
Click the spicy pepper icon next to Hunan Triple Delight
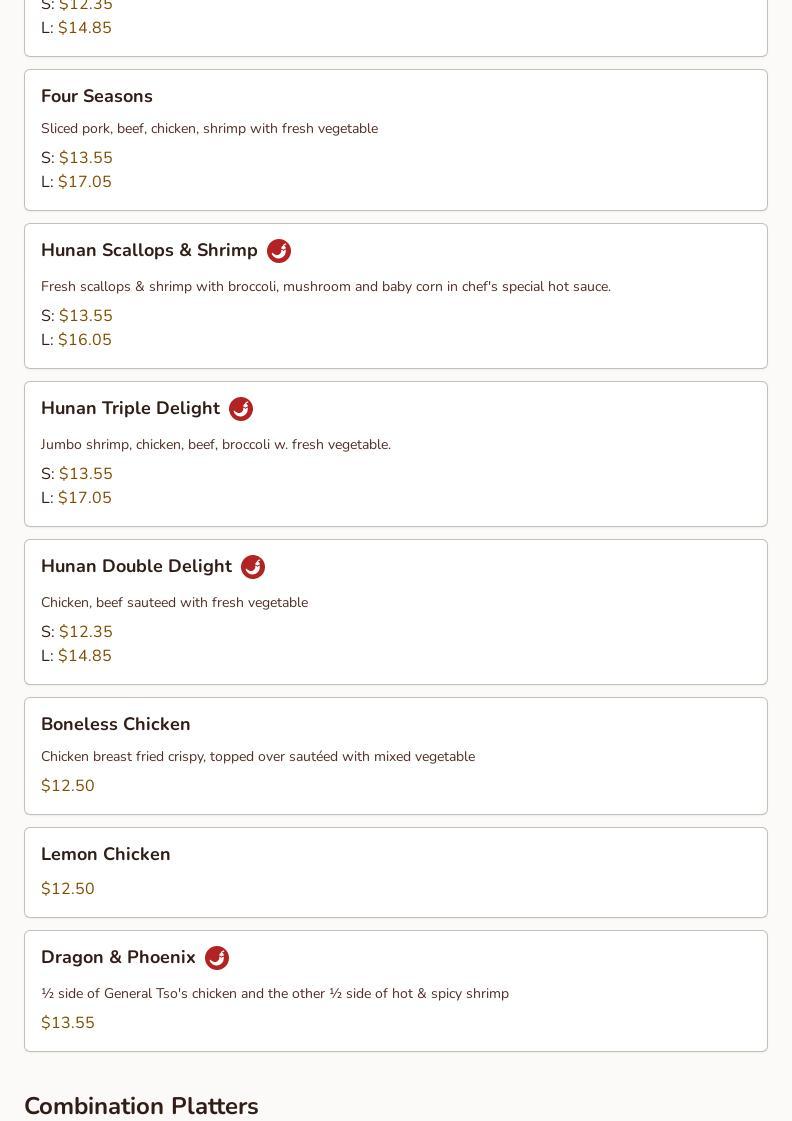pyautogui.click(x=241, y=409)
